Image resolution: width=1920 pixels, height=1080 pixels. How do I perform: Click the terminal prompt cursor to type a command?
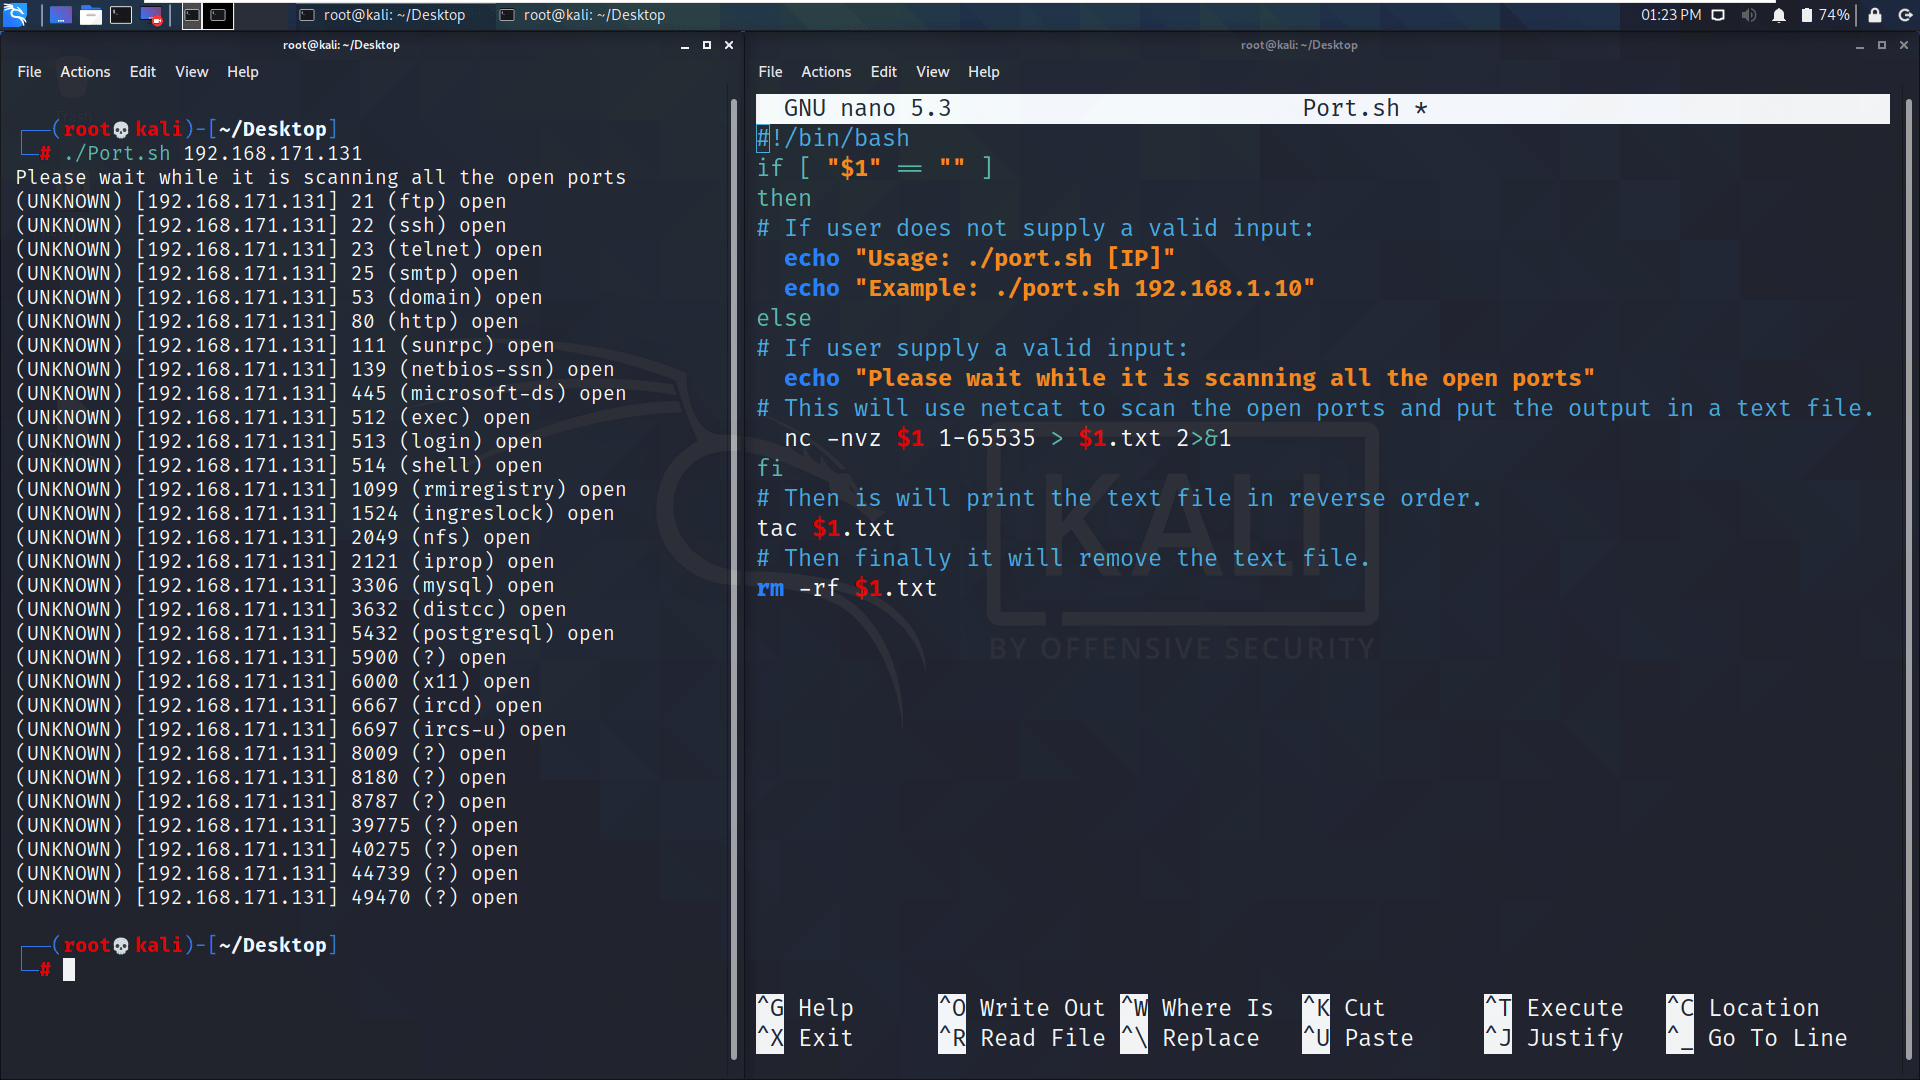point(69,969)
